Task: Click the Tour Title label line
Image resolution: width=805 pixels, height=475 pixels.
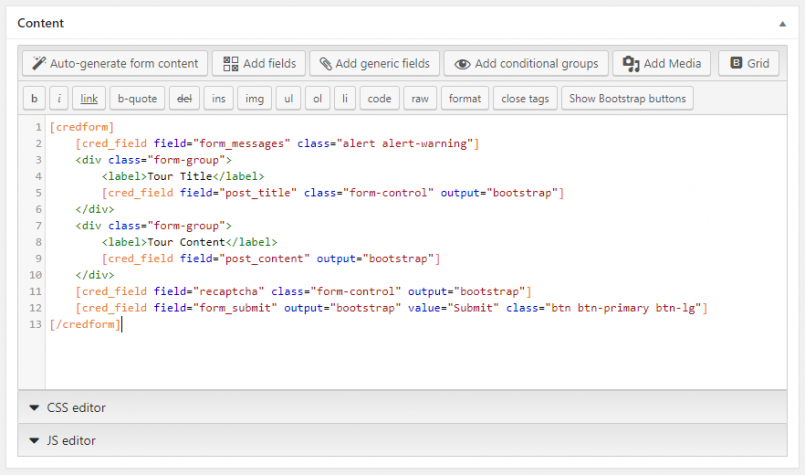Action: coord(183,176)
